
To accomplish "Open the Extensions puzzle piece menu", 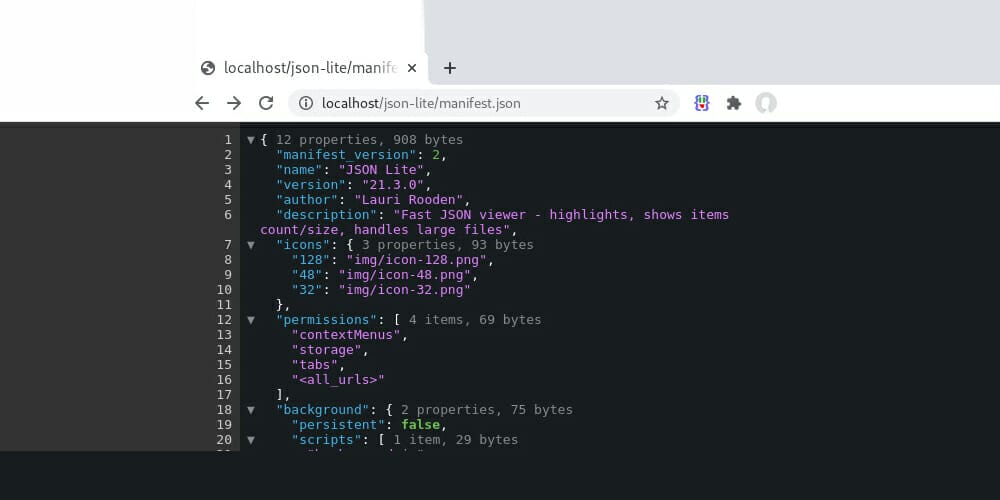I will (x=734, y=103).
